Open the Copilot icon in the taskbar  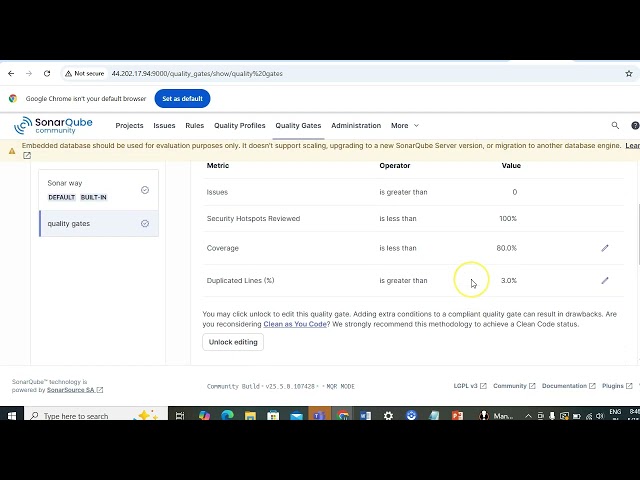pyautogui.click(x=204, y=416)
